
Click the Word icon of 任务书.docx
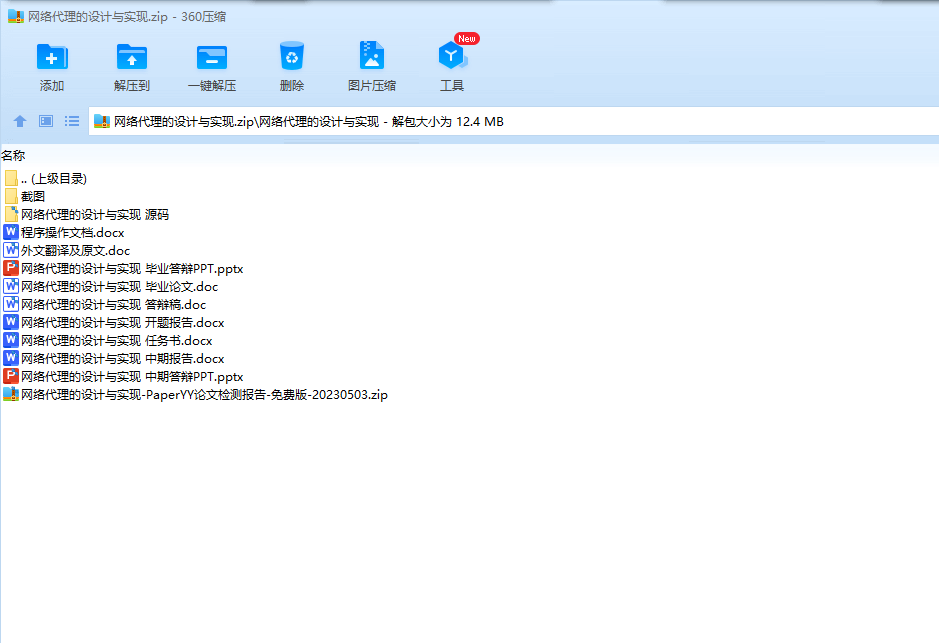[11, 339]
